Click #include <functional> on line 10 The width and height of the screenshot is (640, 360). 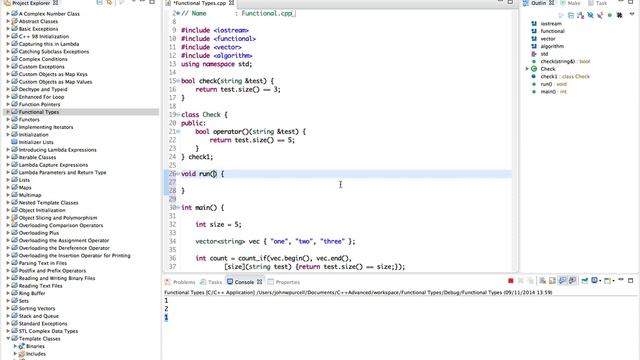pyautogui.click(x=218, y=39)
